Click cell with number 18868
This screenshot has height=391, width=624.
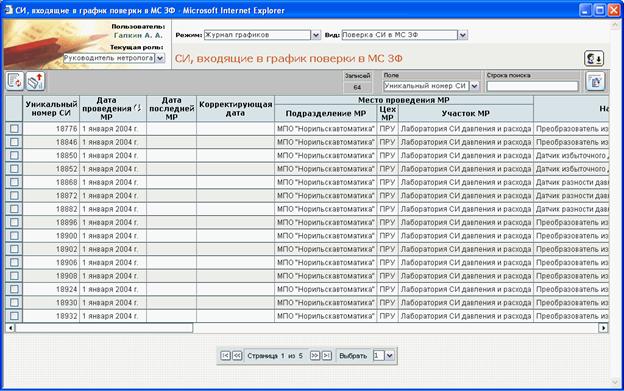[51, 182]
